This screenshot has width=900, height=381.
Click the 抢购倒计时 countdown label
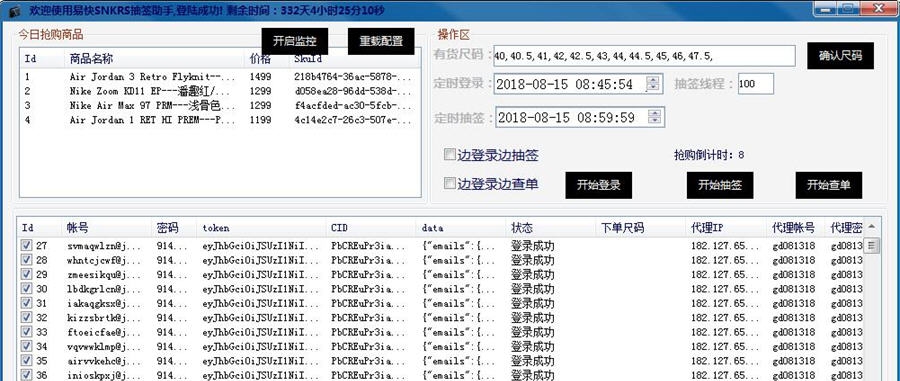(709, 155)
